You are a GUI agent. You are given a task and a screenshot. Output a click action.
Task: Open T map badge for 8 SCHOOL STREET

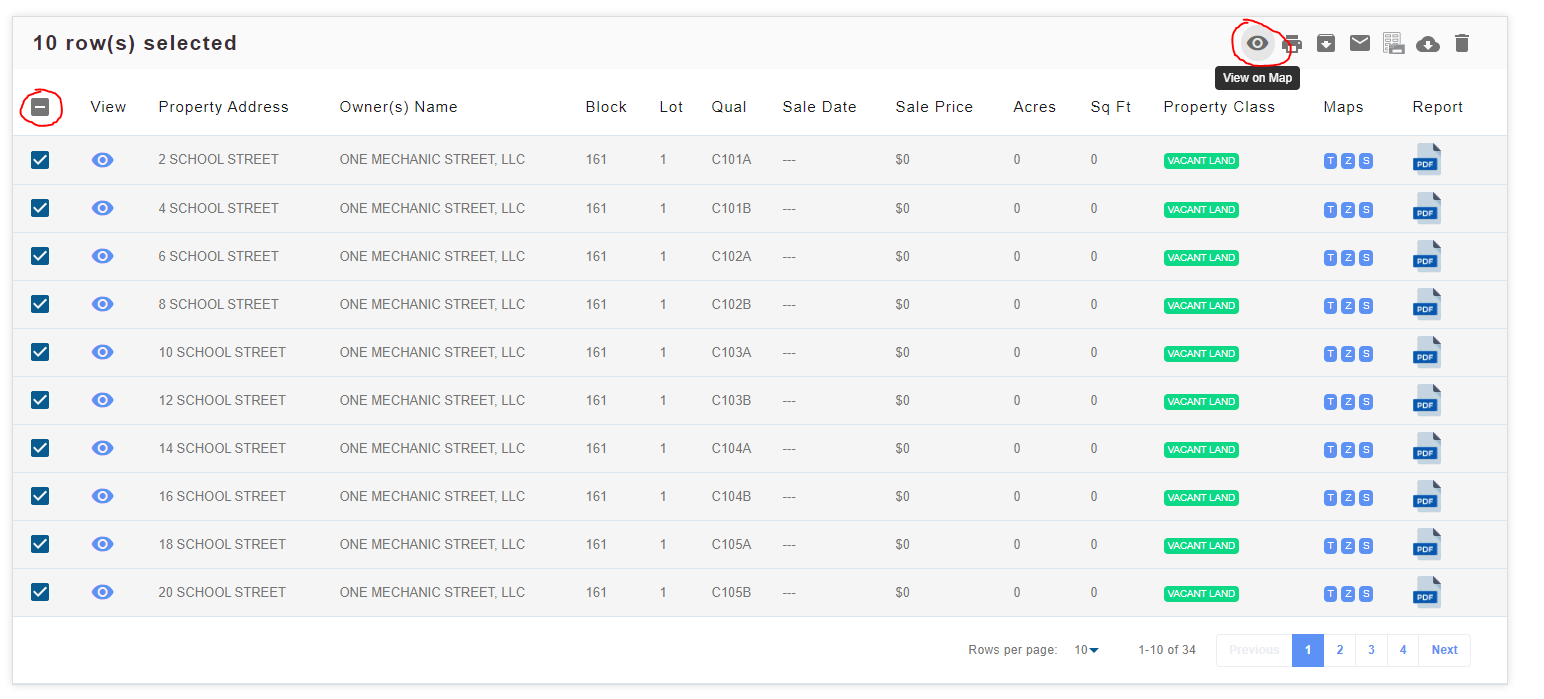[1330, 305]
